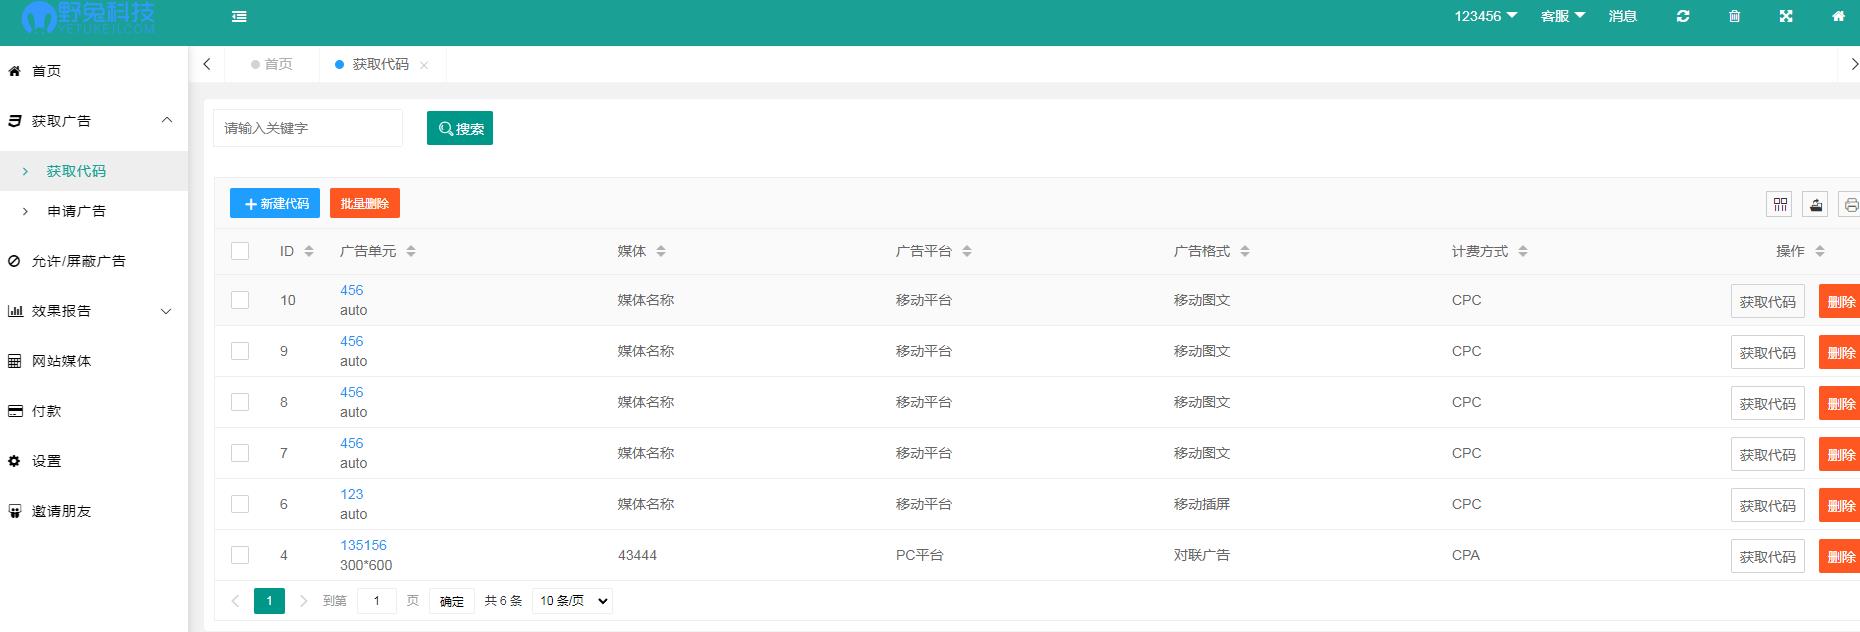1860x632 pixels.
Task: Click the keyword search input field
Action: [308, 128]
